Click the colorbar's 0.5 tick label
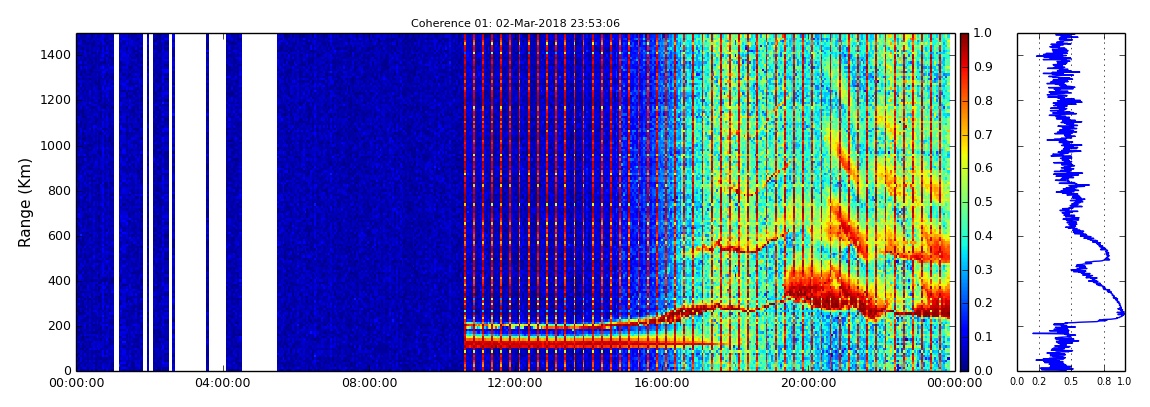1150x407 pixels. pyautogui.click(x=984, y=202)
